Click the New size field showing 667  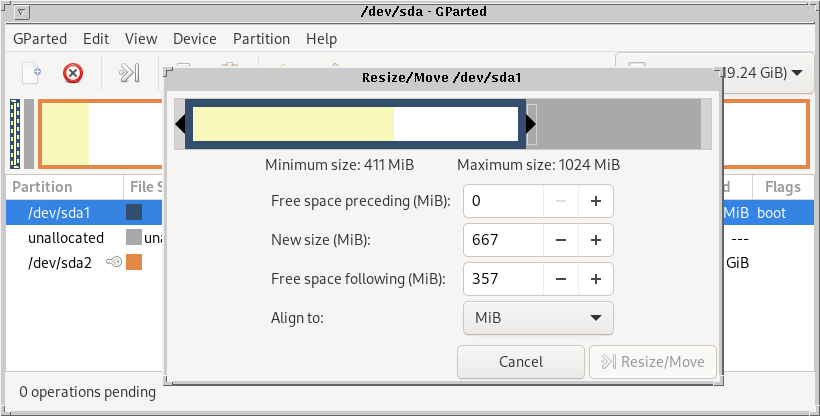pyautogui.click(x=504, y=240)
